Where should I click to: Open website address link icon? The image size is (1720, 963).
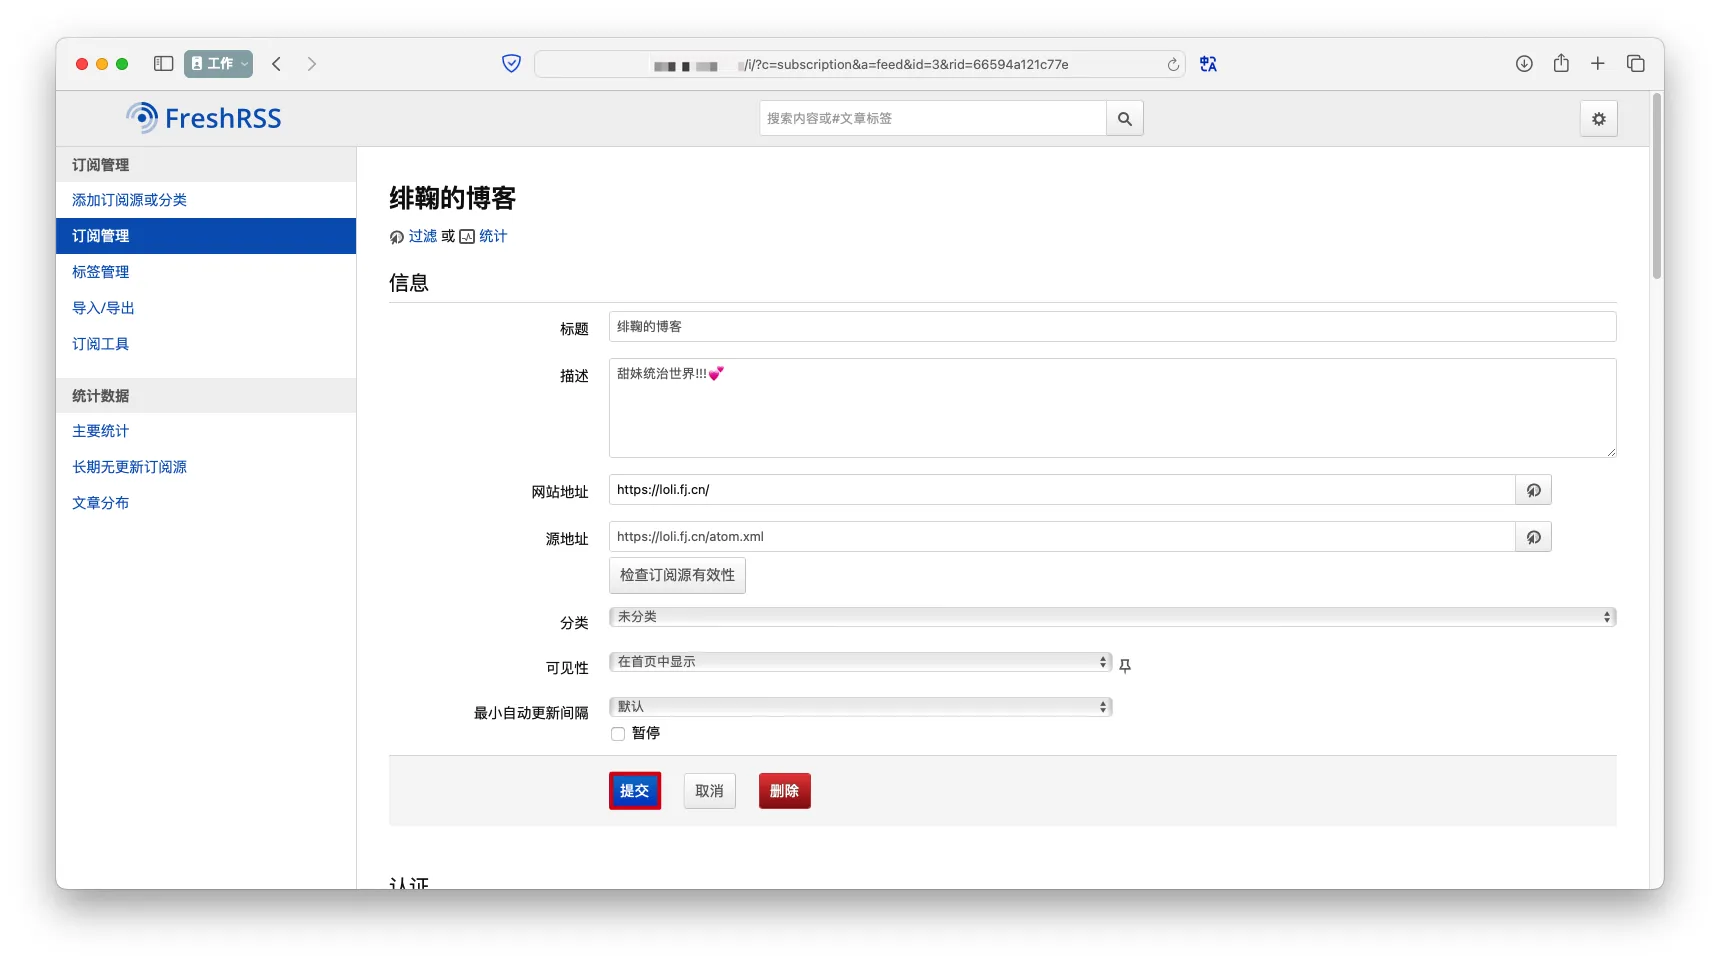(1533, 490)
